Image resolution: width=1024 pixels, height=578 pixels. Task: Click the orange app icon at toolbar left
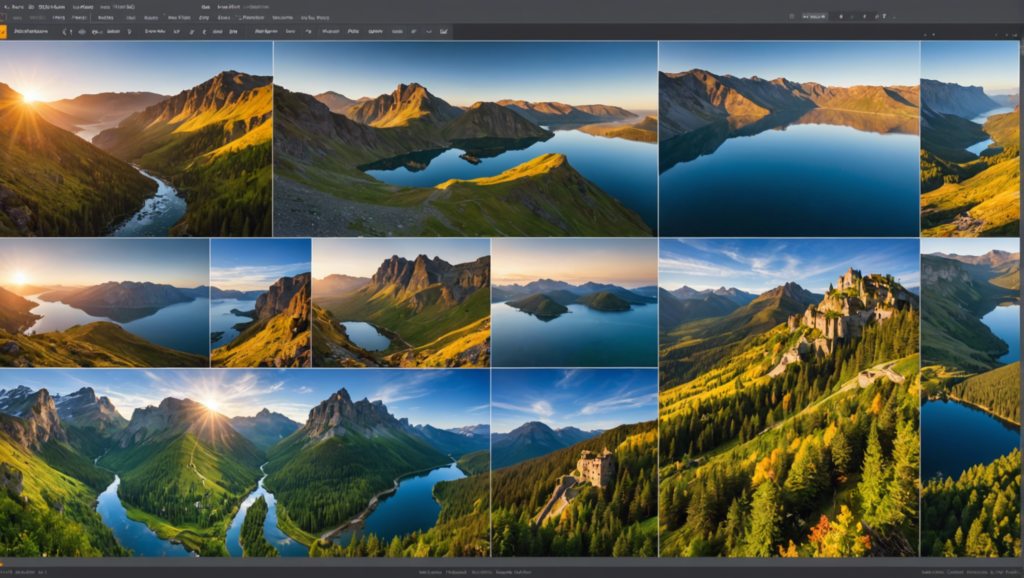click(4, 31)
